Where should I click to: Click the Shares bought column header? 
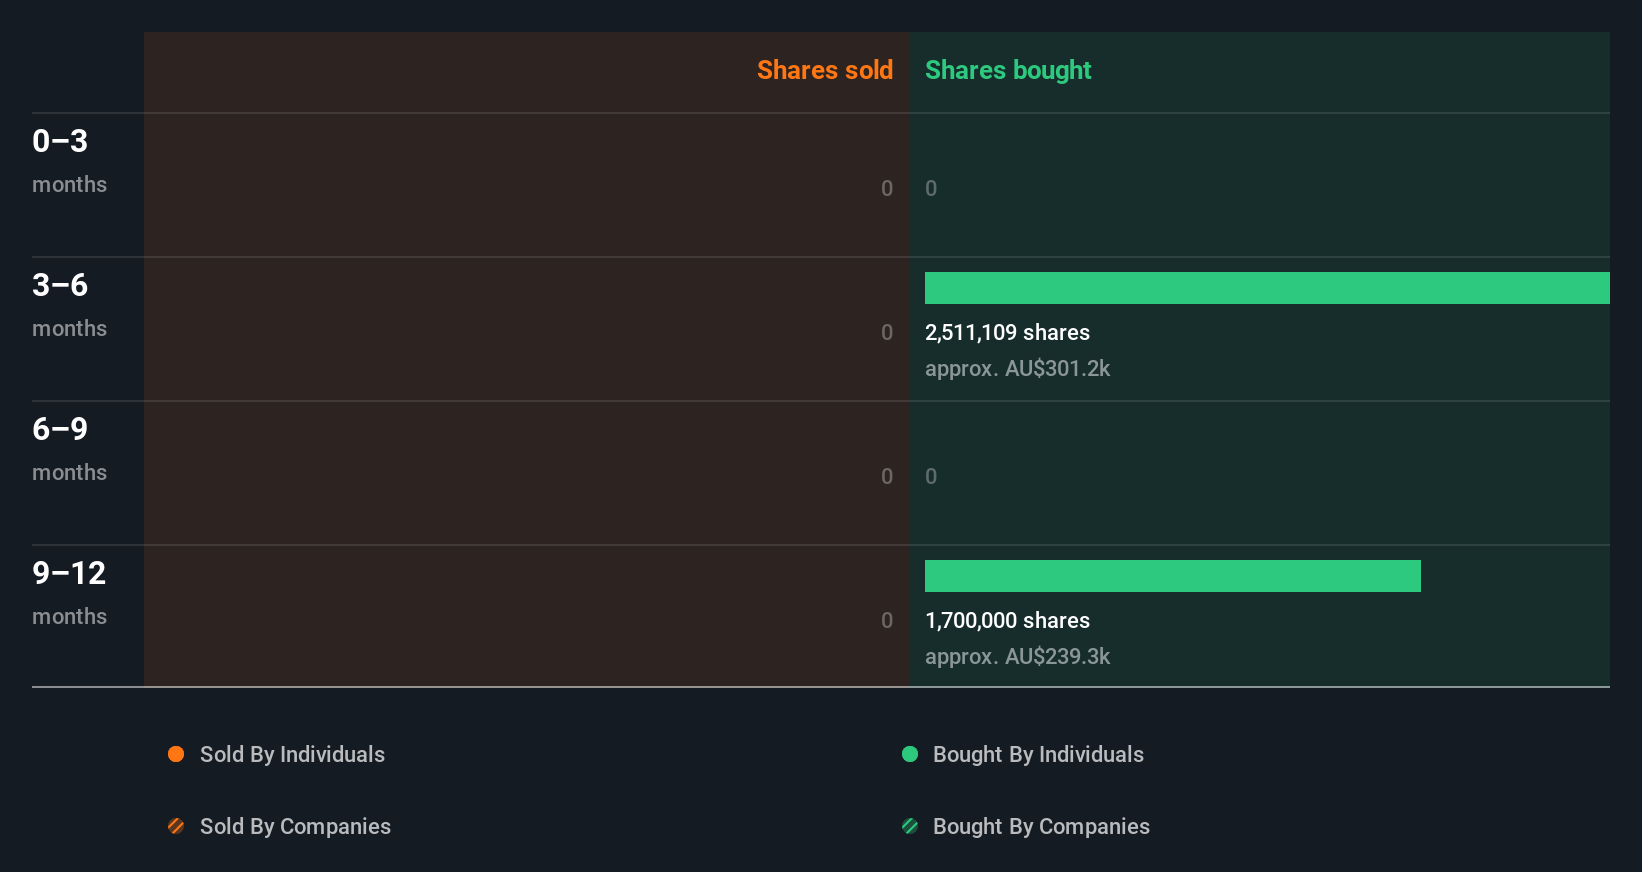[1008, 70]
